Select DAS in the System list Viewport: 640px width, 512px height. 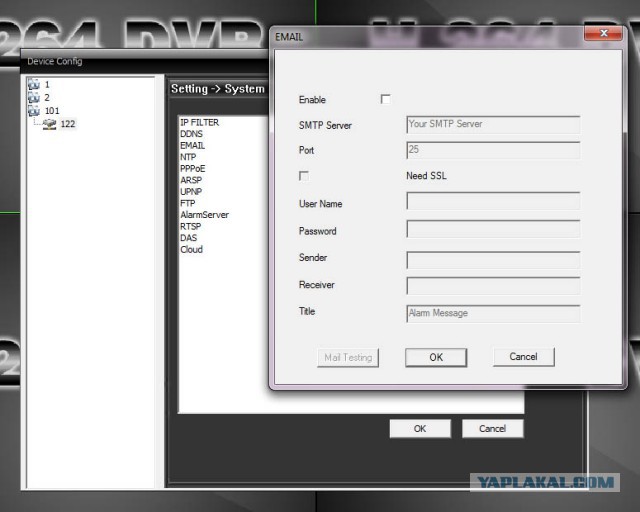pyautogui.click(x=189, y=238)
